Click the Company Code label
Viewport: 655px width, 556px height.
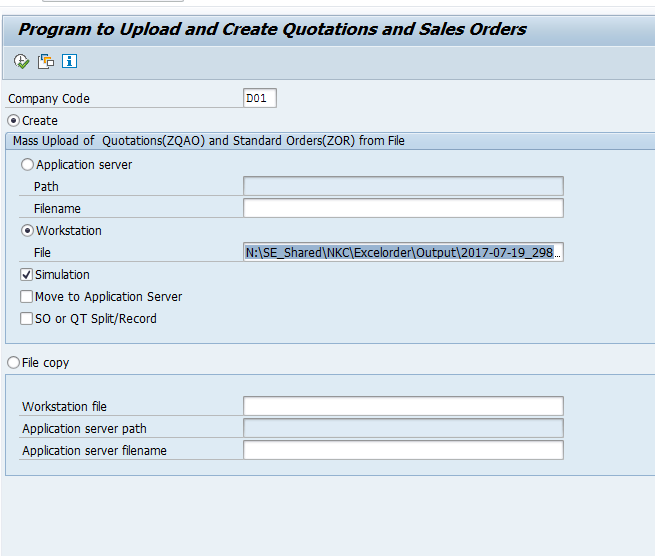coord(49,99)
